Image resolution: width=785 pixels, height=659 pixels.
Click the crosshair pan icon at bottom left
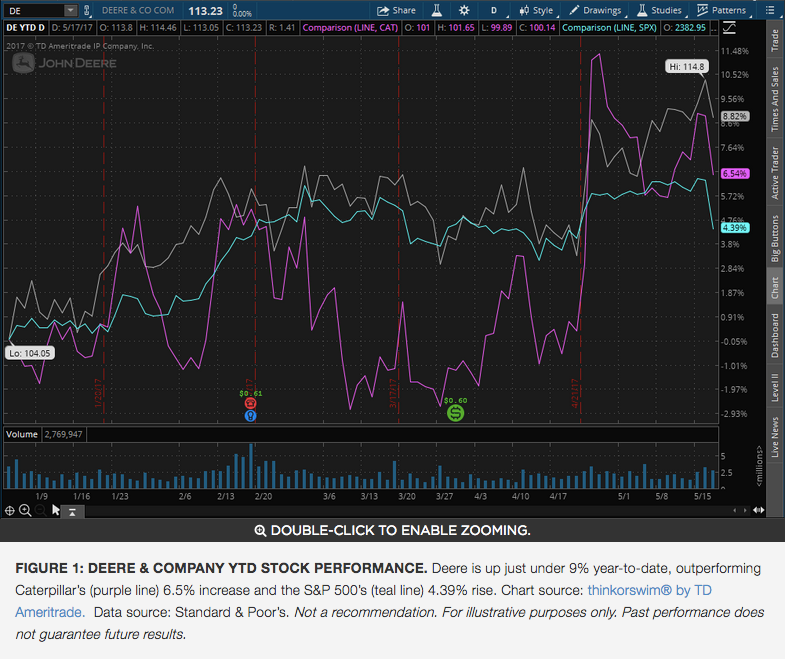tap(10, 511)
